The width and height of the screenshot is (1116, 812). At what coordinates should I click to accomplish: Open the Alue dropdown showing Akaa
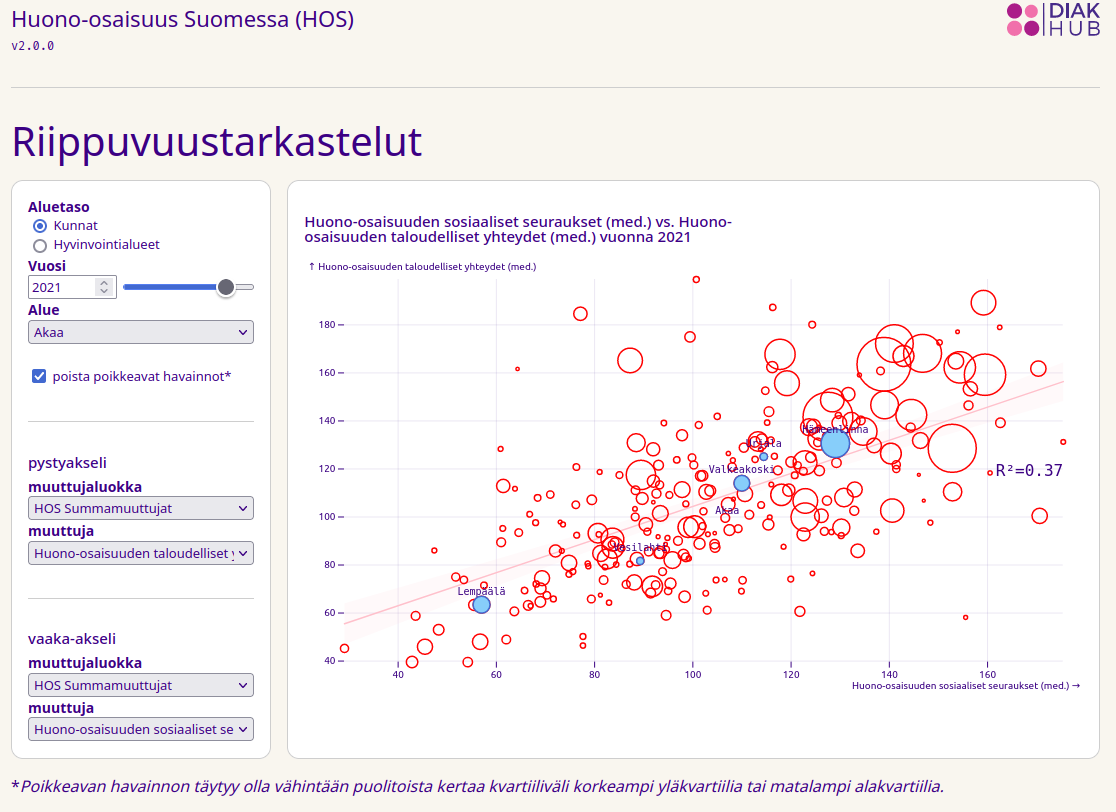[141, 332]
